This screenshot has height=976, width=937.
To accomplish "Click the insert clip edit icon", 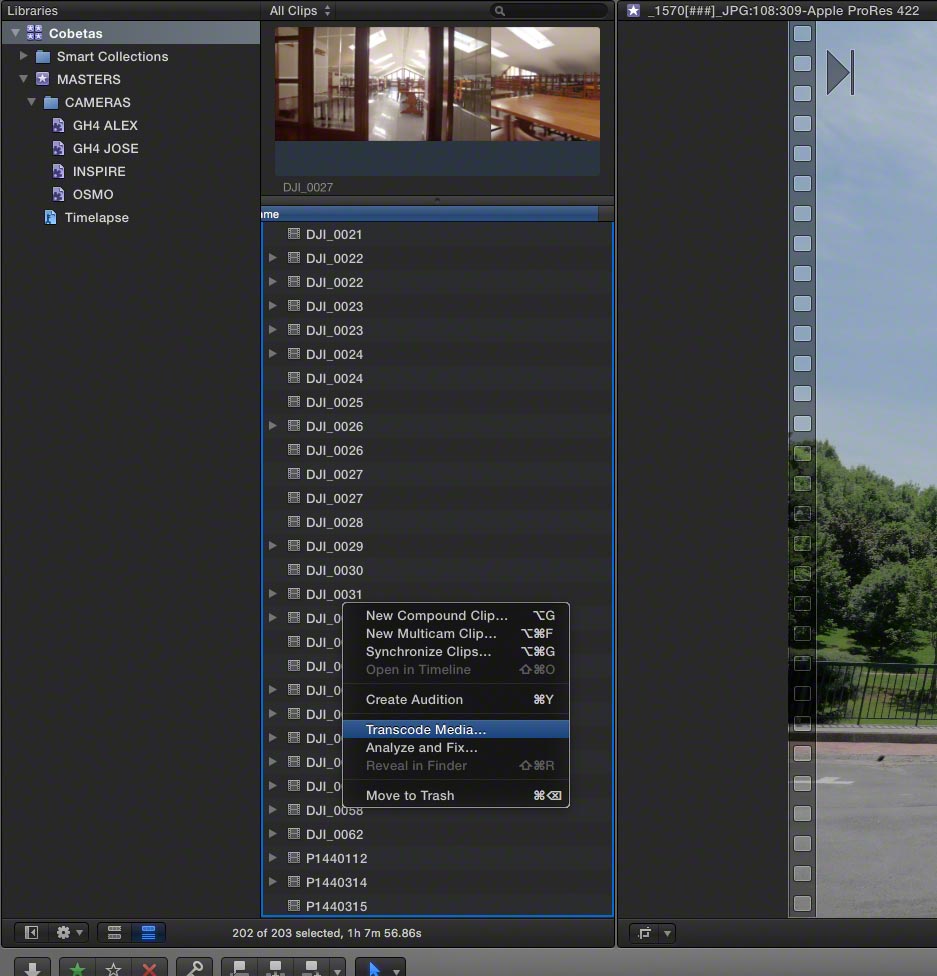I will (x=275, y=968).
